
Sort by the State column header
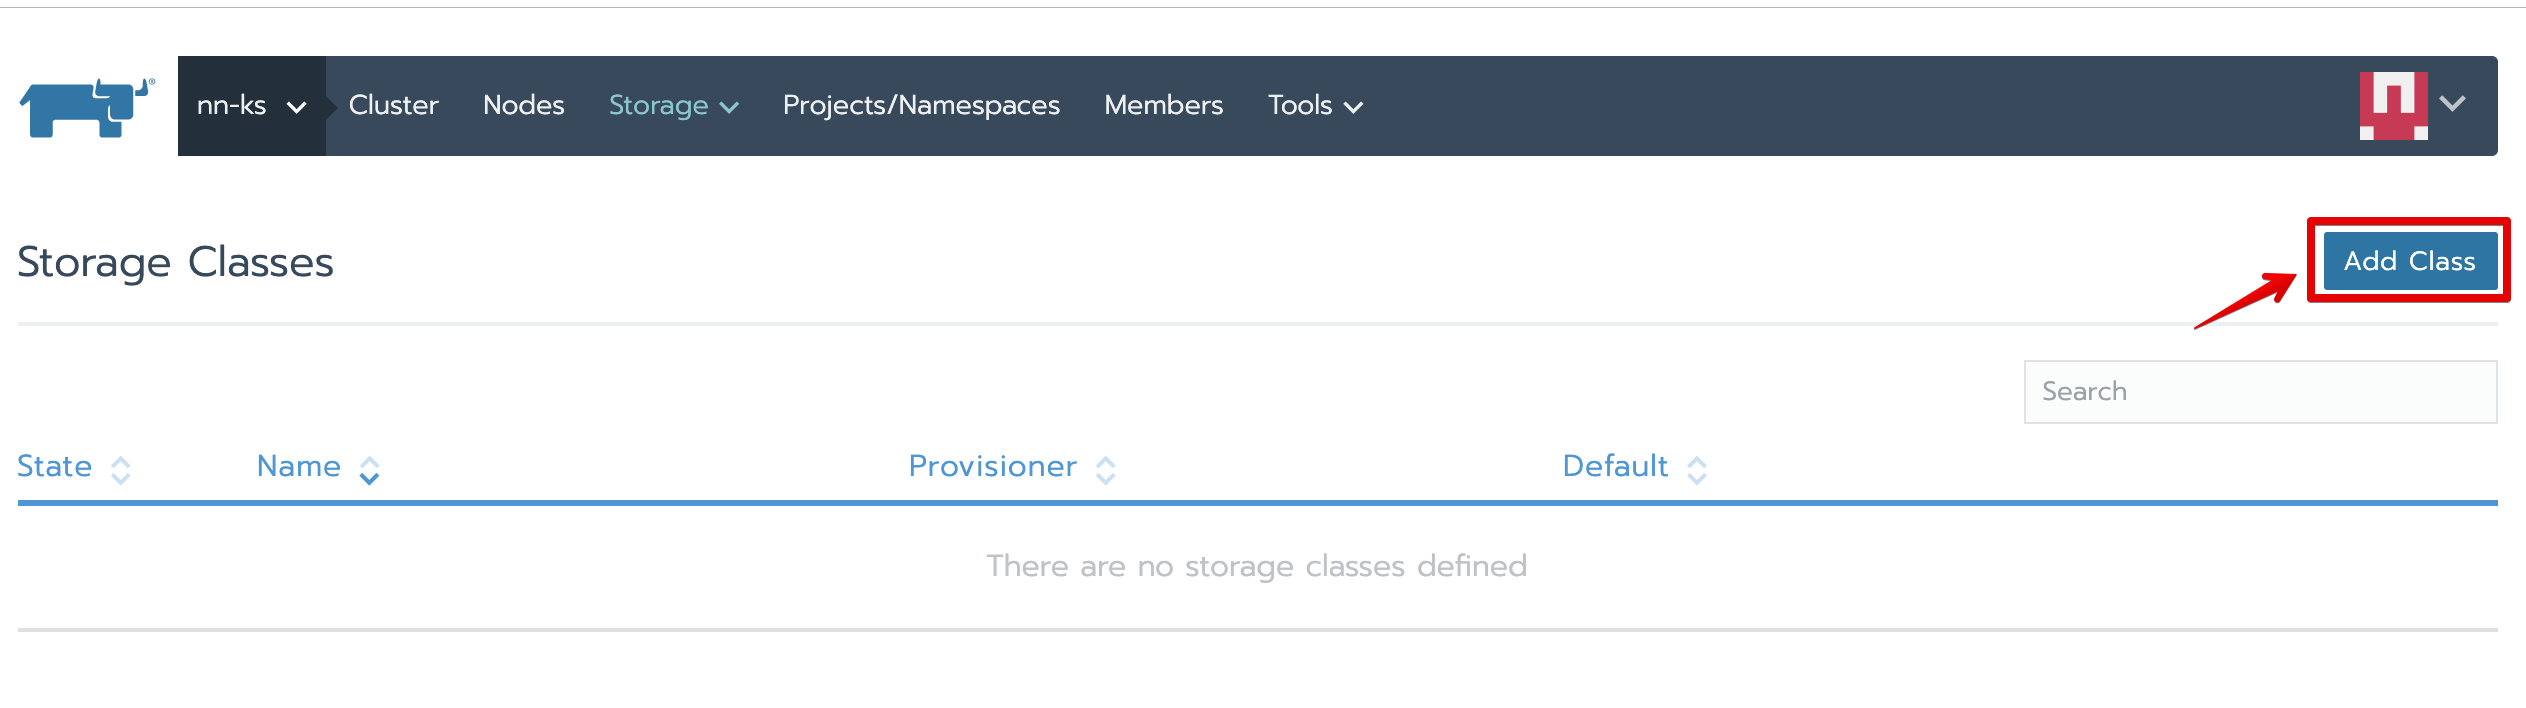pos(55,467)
